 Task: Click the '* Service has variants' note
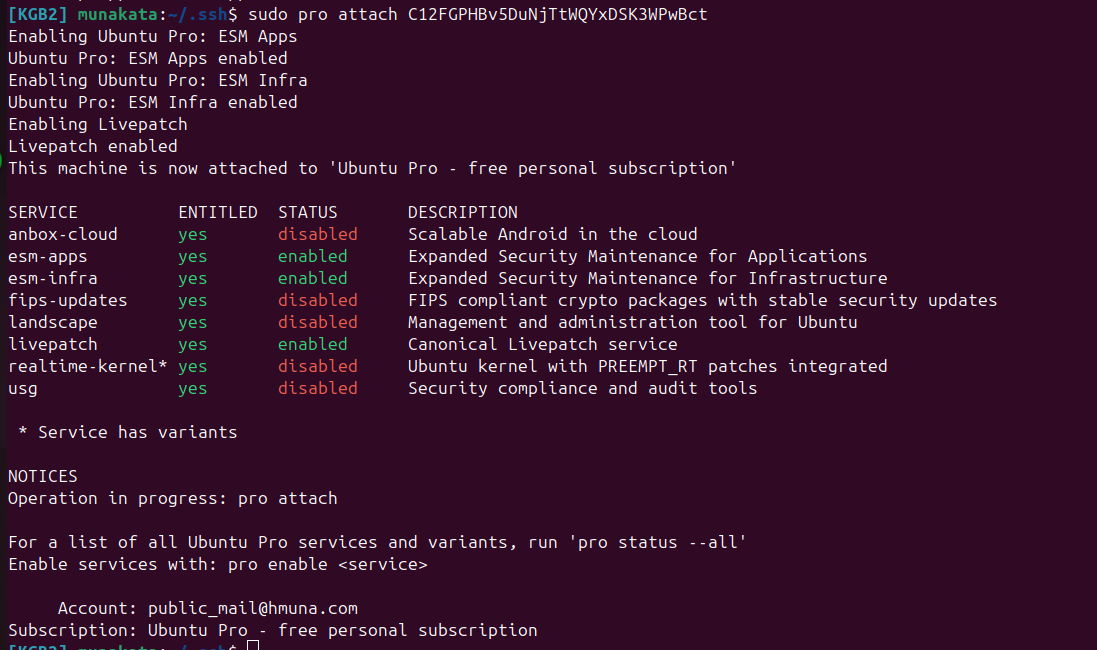[128, 432]
